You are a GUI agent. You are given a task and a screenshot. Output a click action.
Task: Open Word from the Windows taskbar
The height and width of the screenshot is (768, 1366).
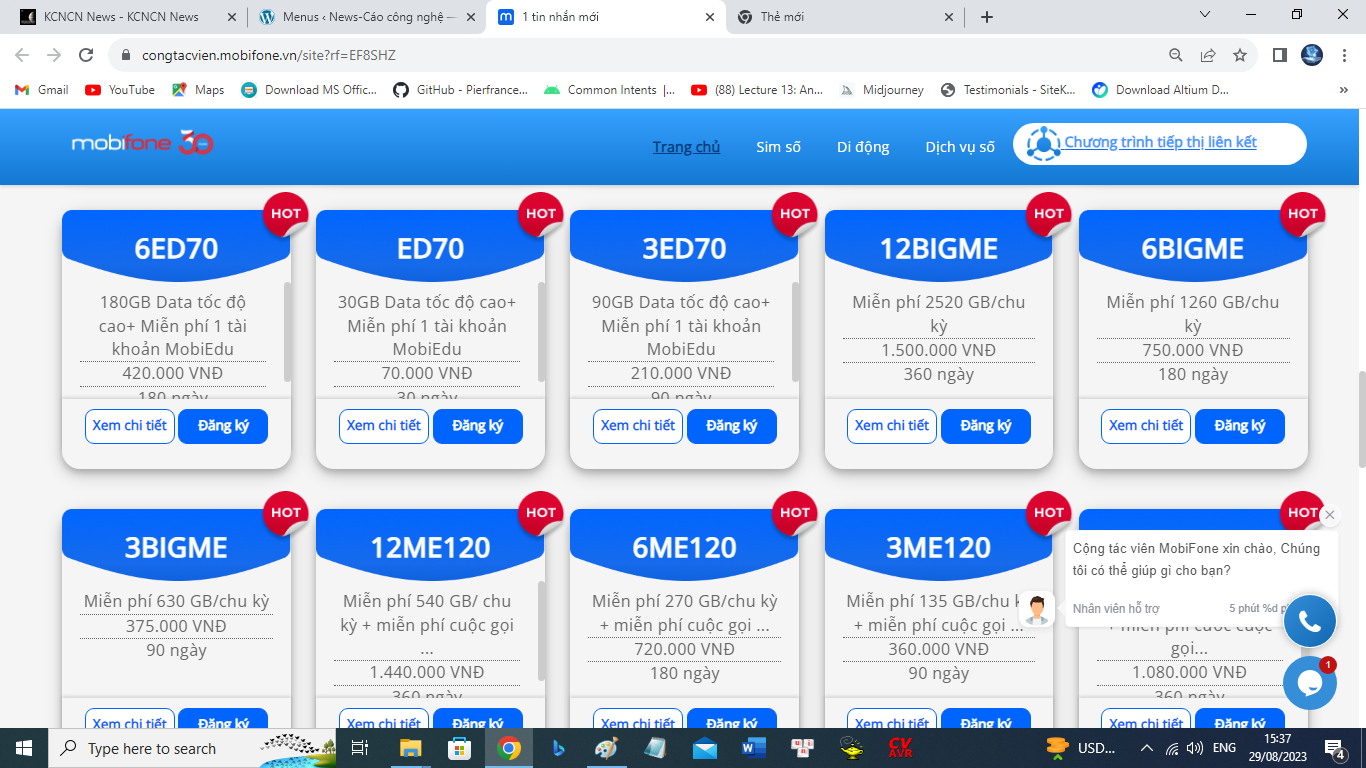click(x=753, y=748)
